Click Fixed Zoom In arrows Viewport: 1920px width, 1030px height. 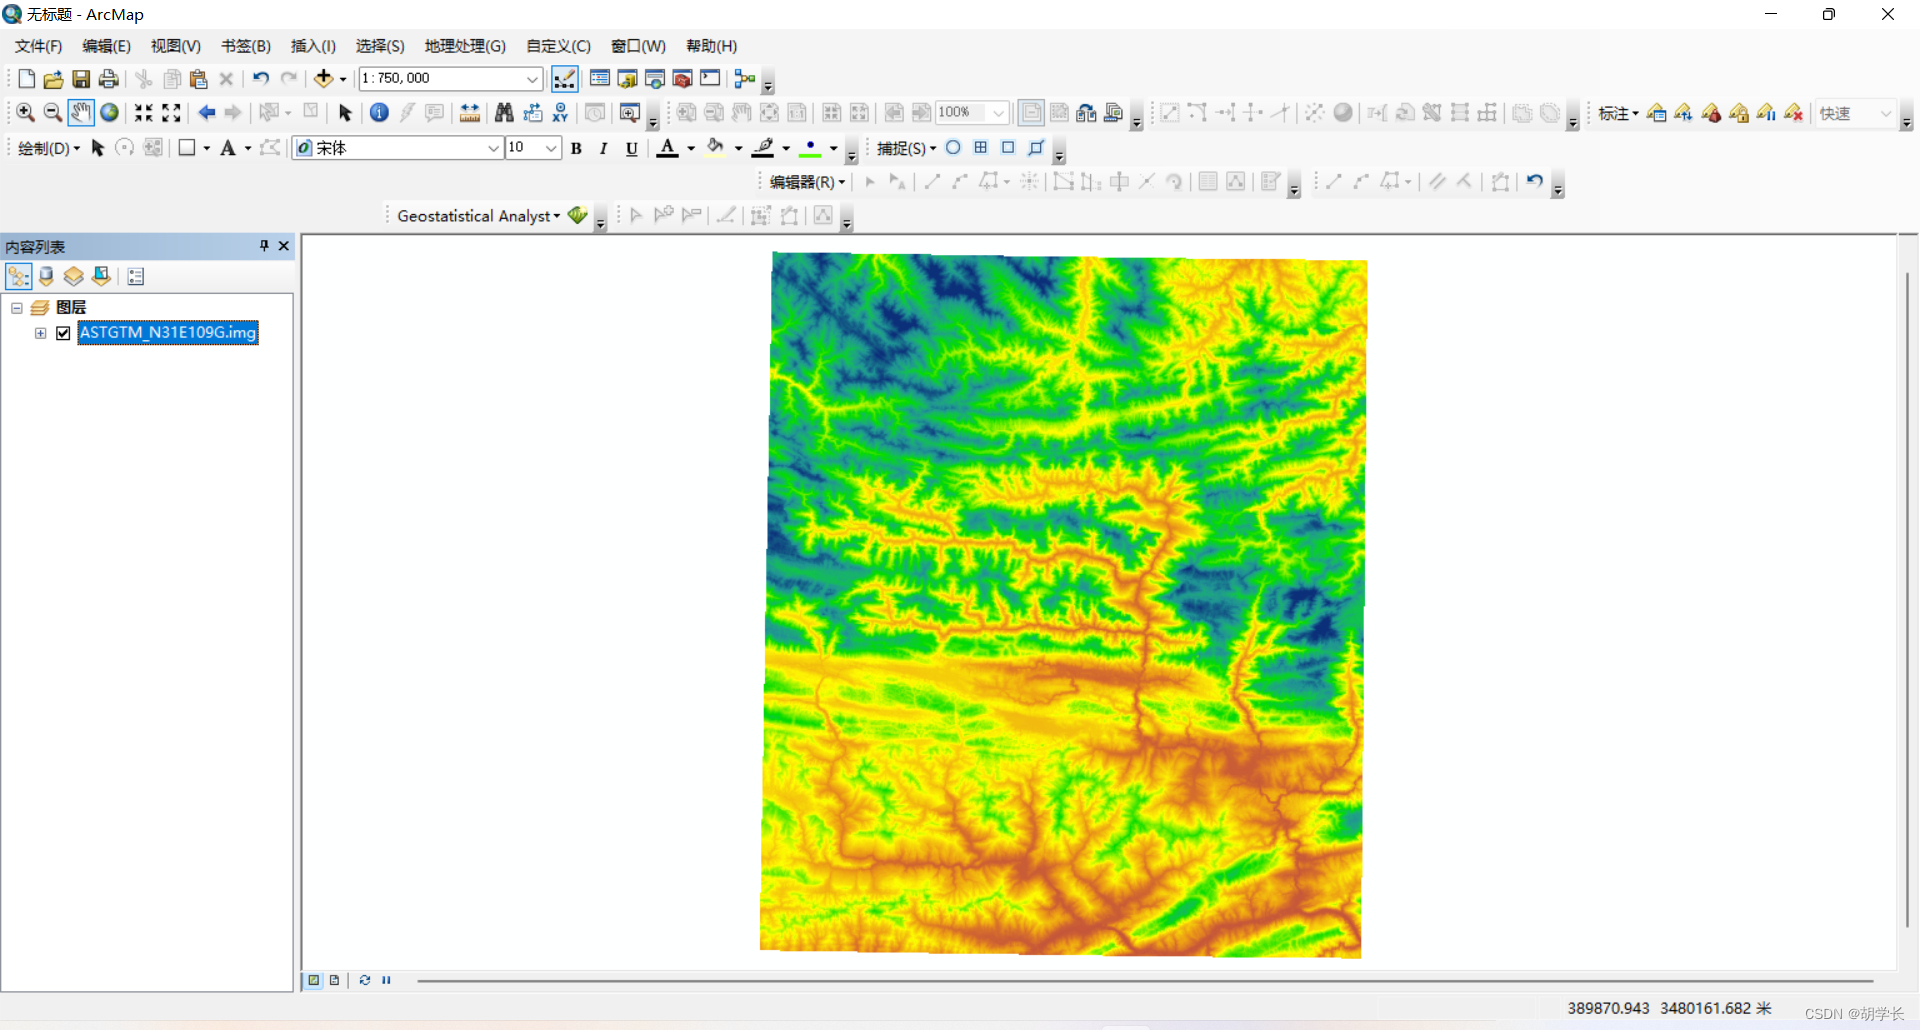(144, 113)
